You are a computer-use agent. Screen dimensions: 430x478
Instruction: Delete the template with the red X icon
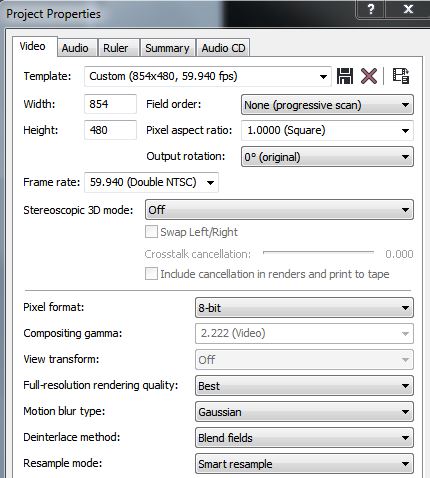[x=369, y=76]
